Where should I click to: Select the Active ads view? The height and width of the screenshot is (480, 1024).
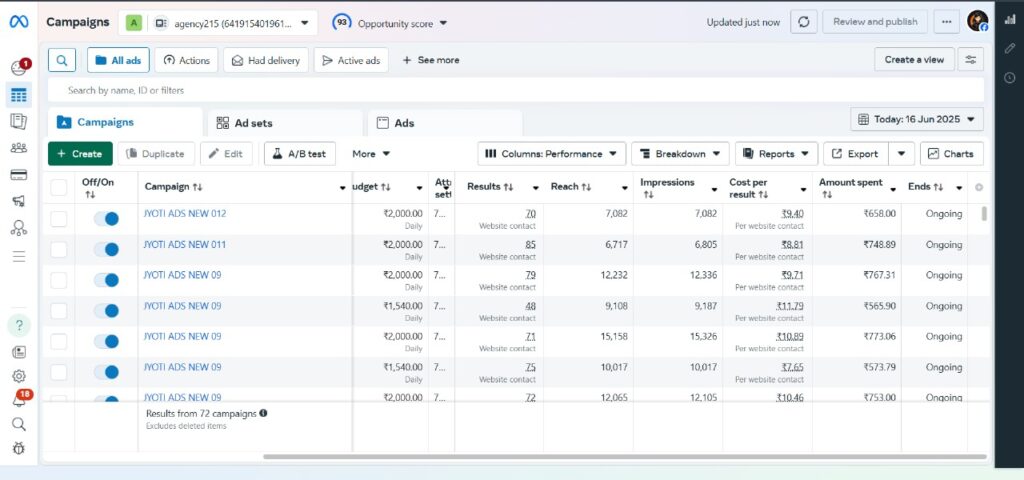pos(351,60)
